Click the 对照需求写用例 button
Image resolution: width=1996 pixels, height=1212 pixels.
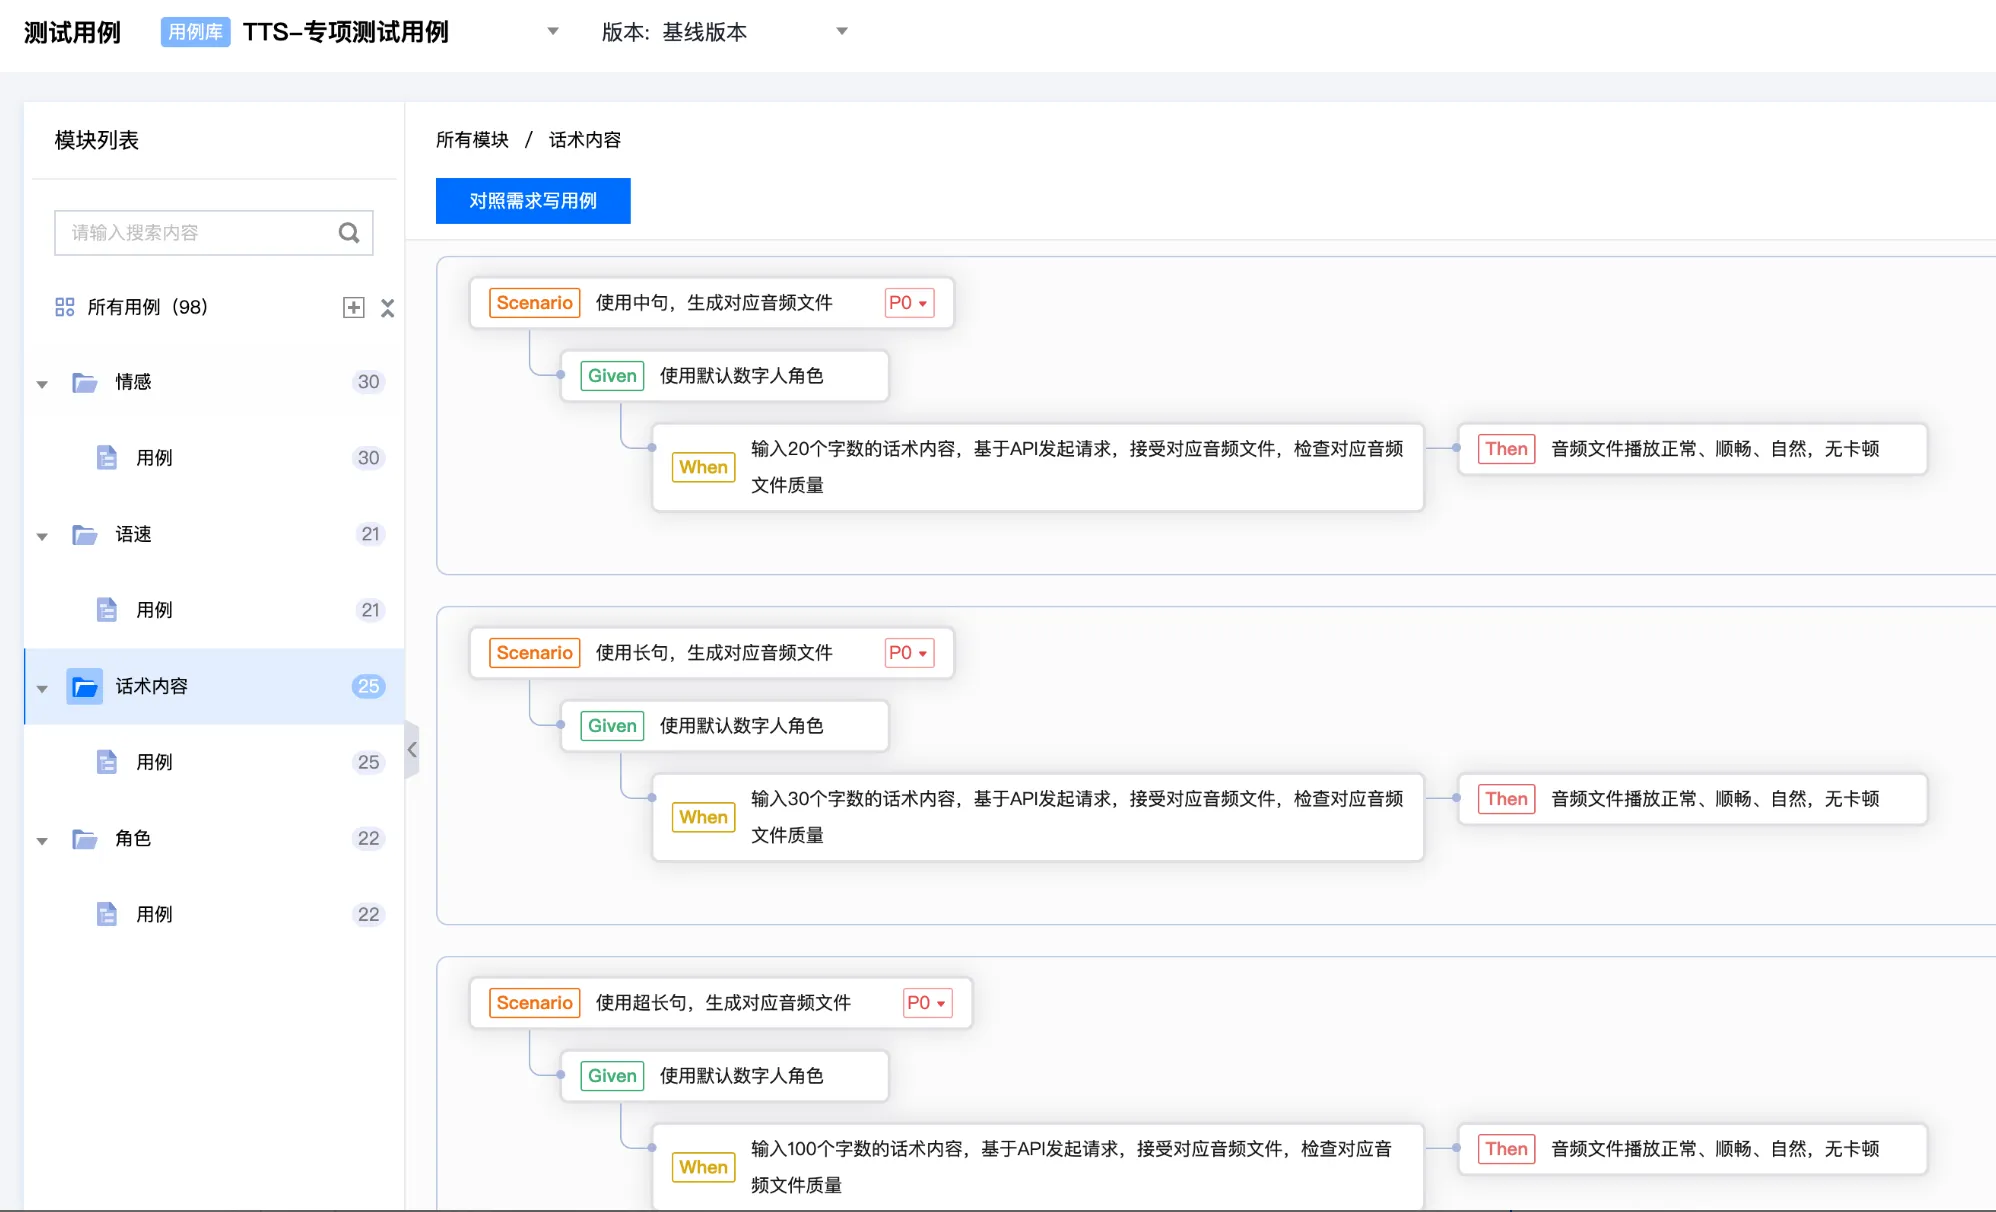click(533, 201)
